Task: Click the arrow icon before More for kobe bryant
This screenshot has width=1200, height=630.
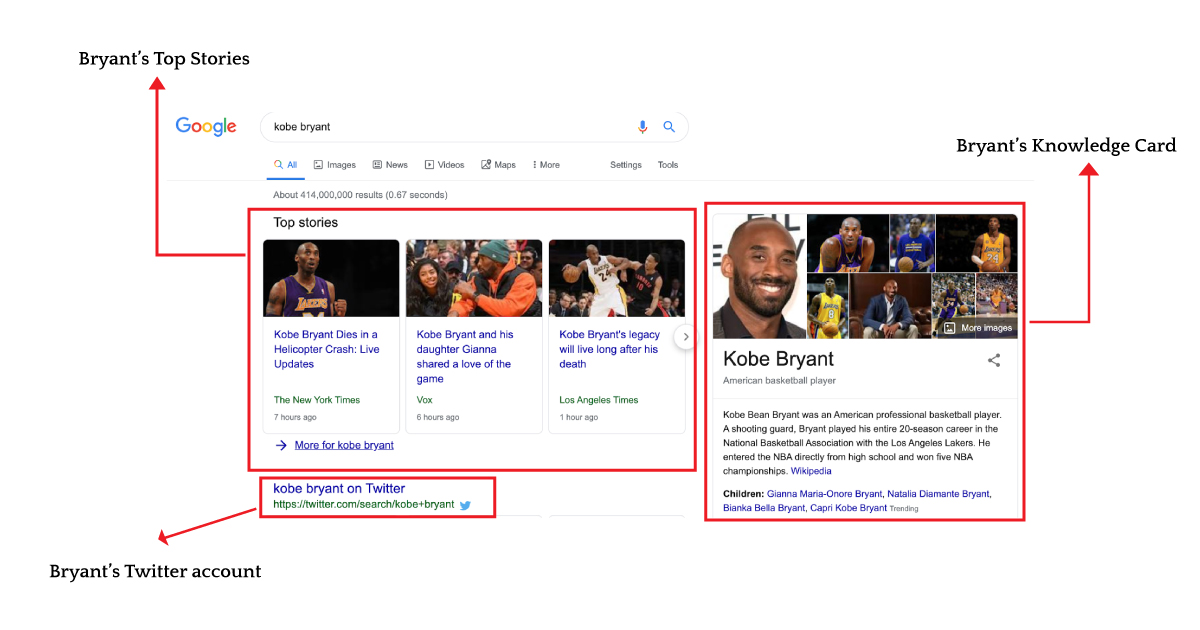Action: click(281, 445)
